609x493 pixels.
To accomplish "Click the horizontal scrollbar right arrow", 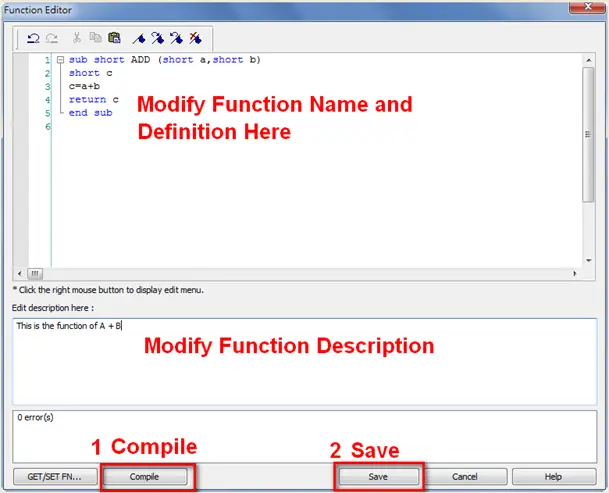I will coord(575,274).
